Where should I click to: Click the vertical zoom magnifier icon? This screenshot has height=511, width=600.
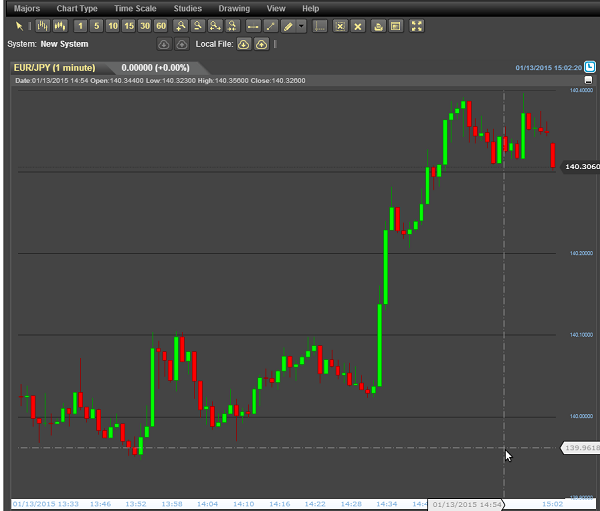[x=232, y=26]
